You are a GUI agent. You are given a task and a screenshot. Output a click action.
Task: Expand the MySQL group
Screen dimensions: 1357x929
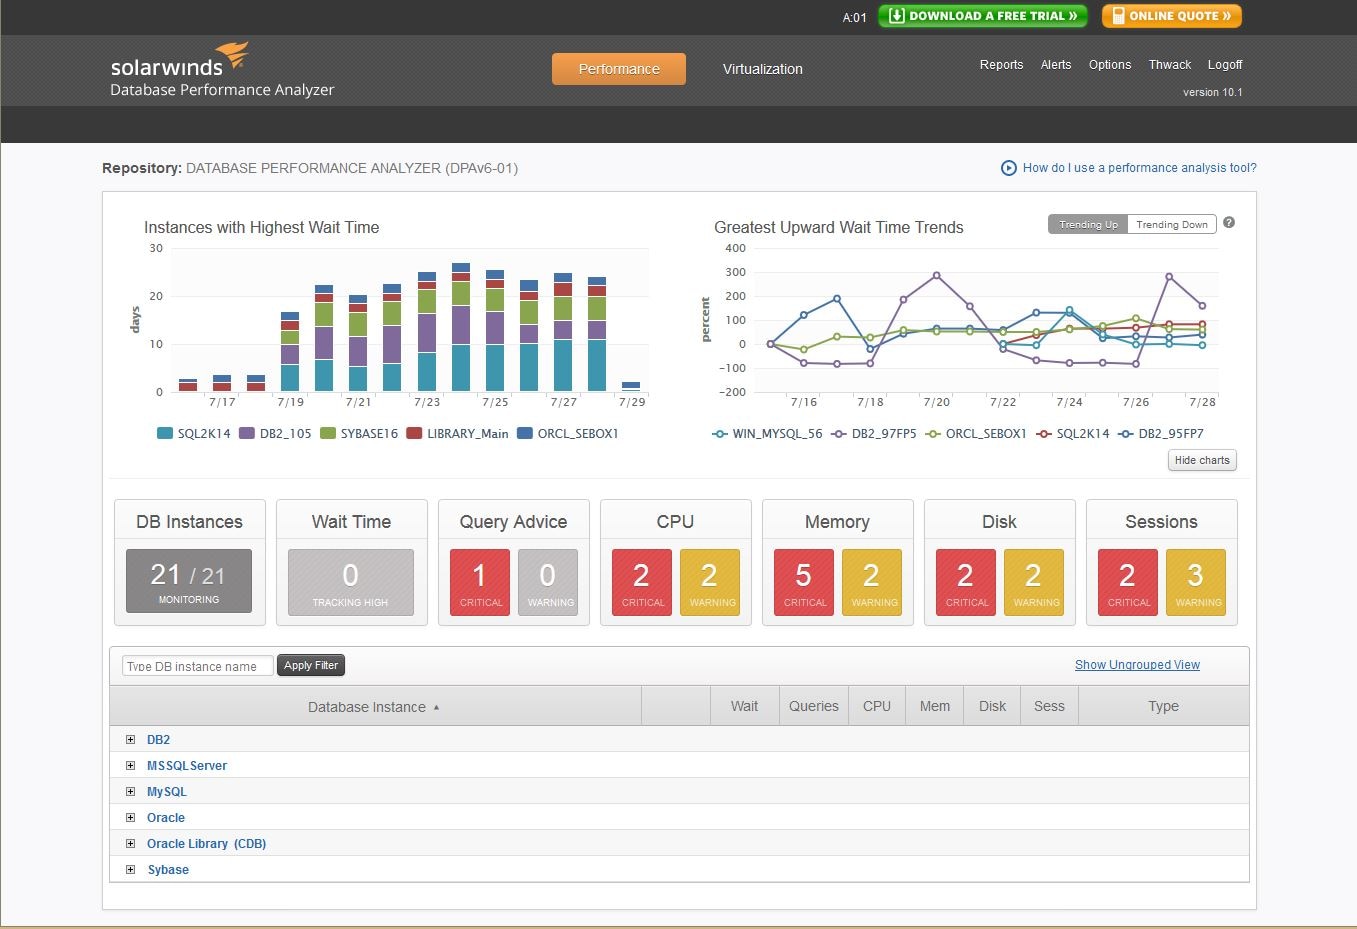pos(130,792)
